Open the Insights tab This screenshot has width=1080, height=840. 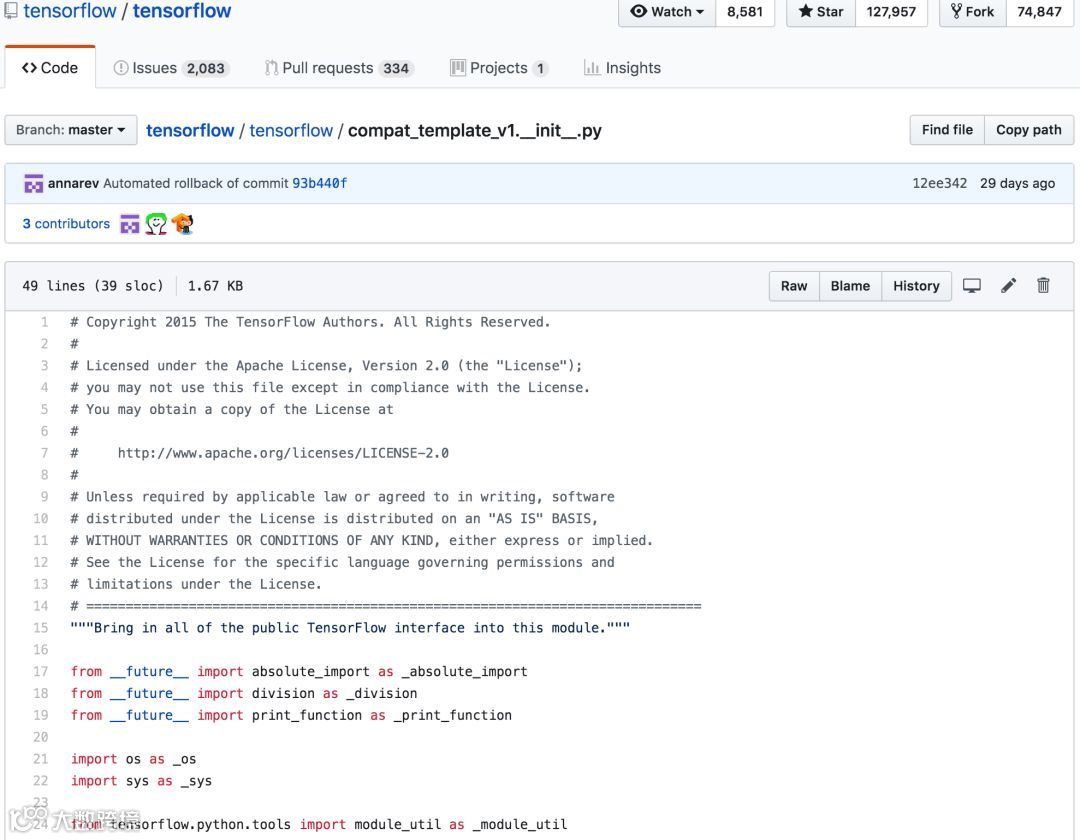(623, 68)
